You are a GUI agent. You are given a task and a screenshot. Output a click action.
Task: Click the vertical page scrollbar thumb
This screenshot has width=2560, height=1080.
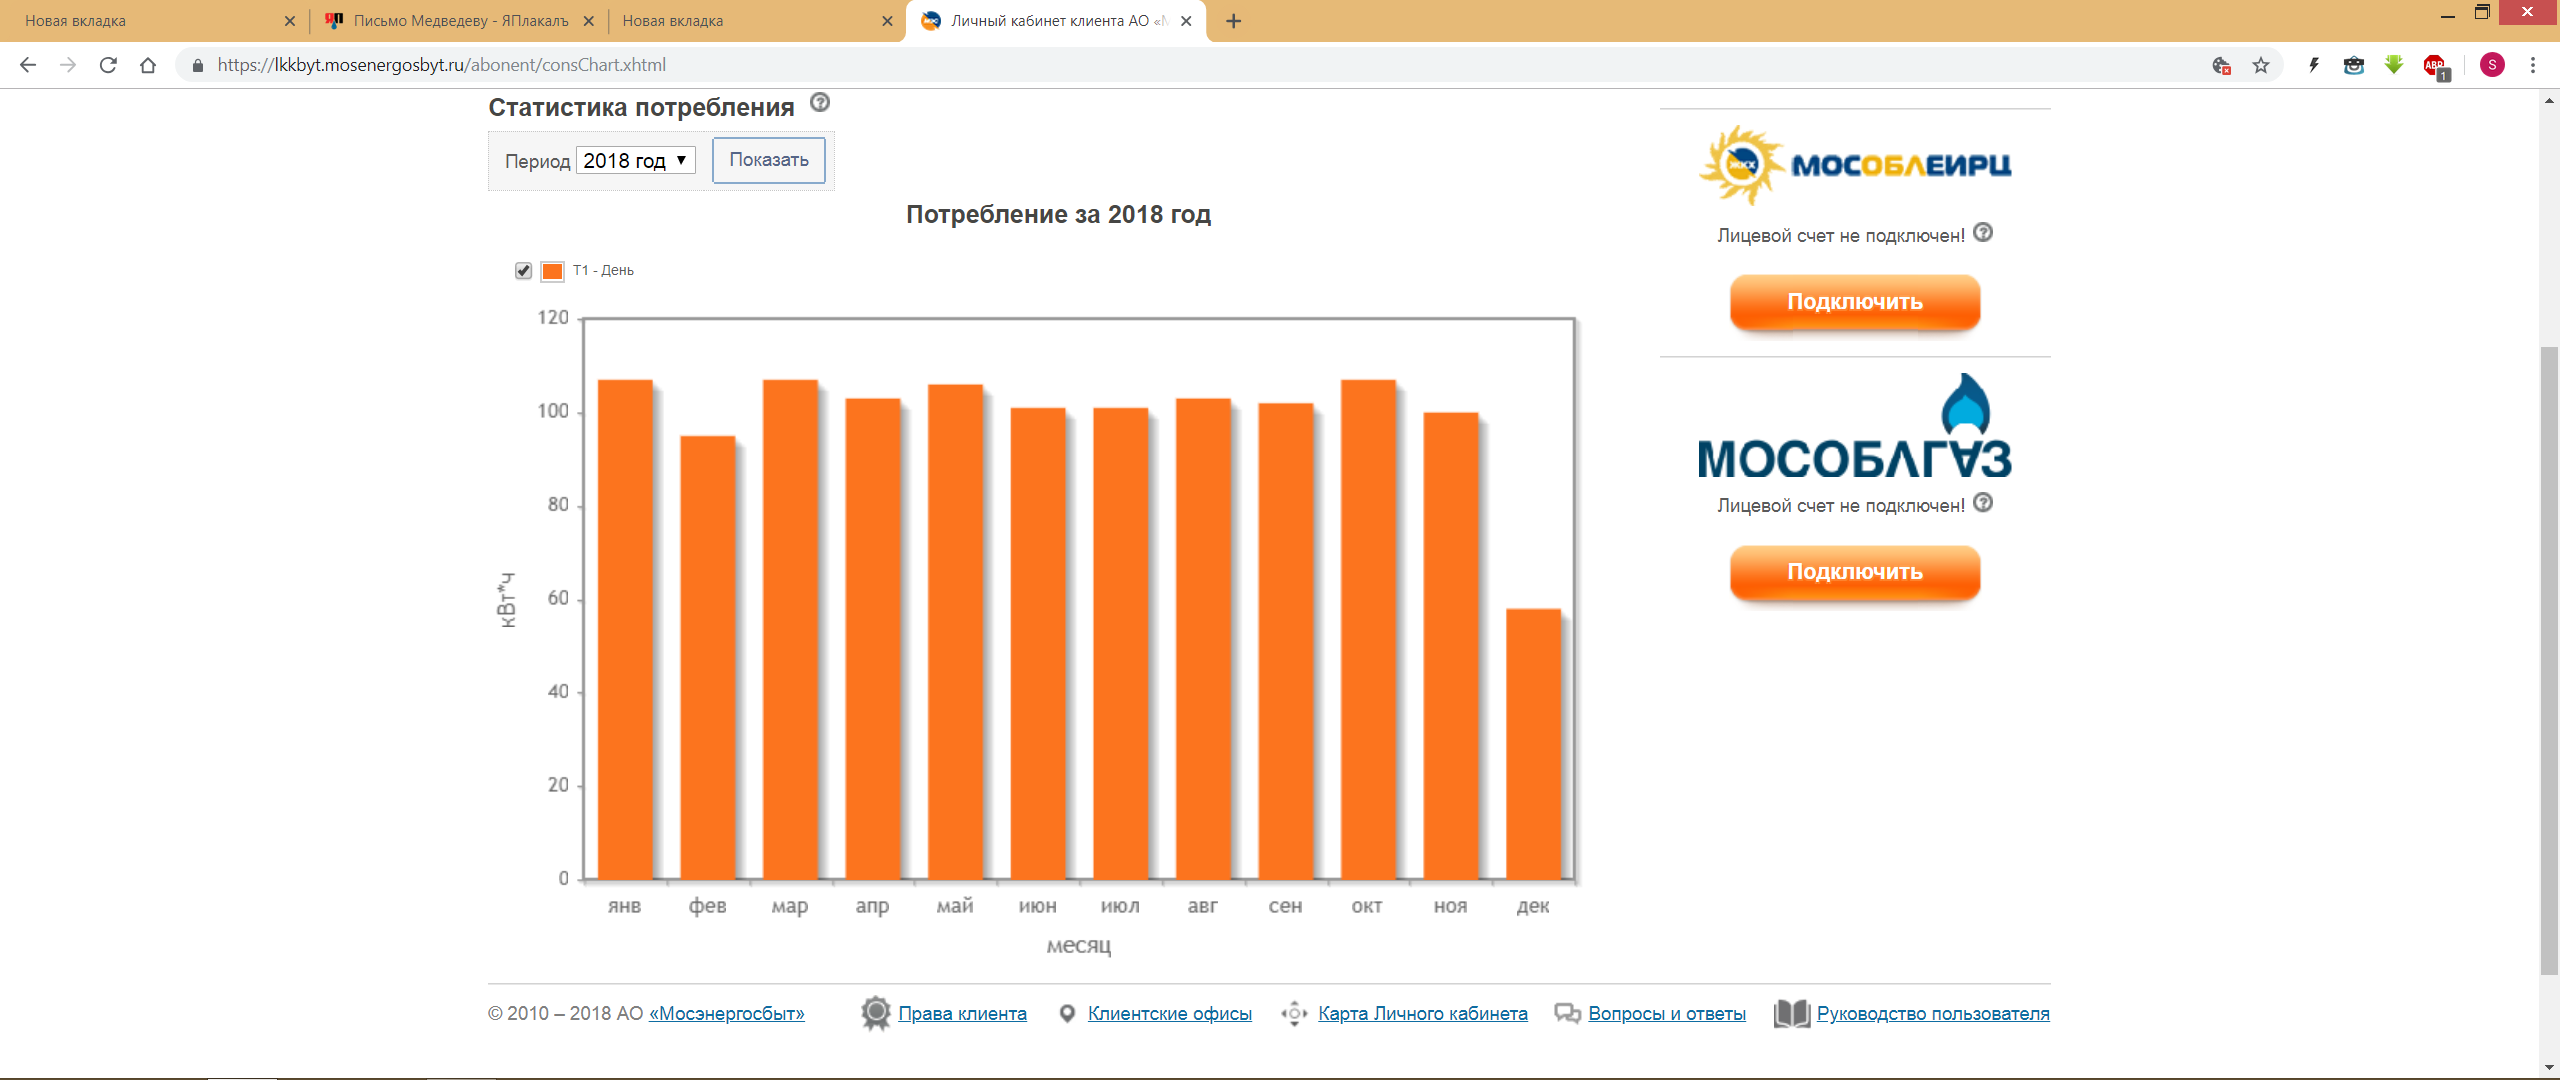point(2550,660)
